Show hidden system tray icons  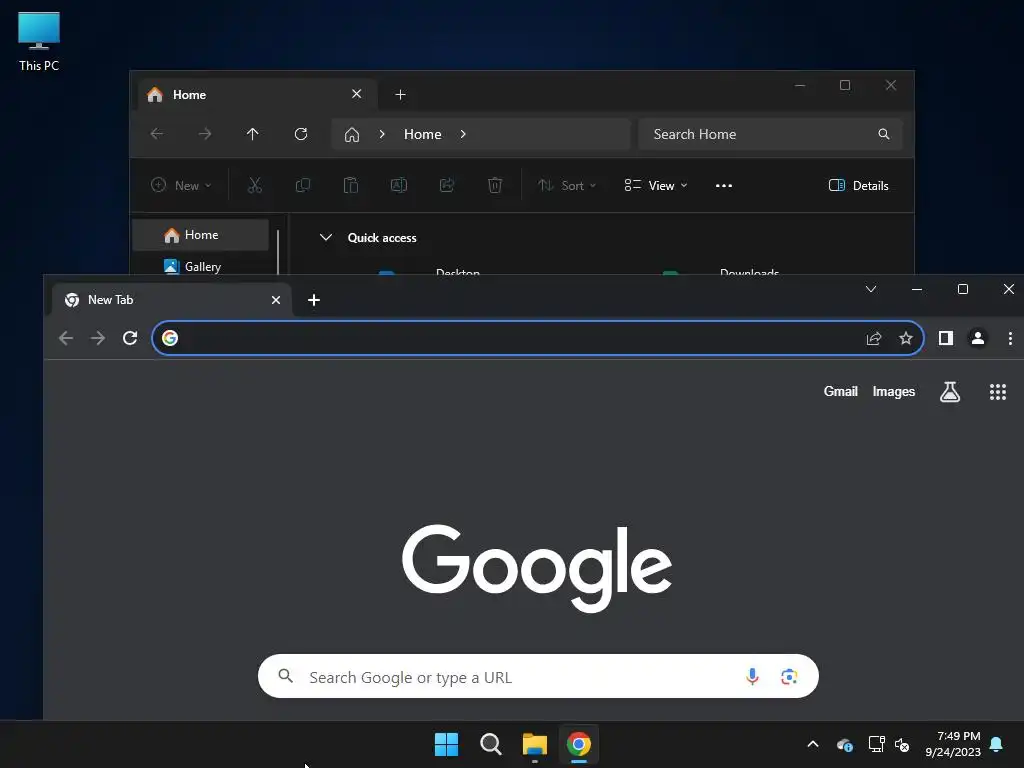click(813, 744)
